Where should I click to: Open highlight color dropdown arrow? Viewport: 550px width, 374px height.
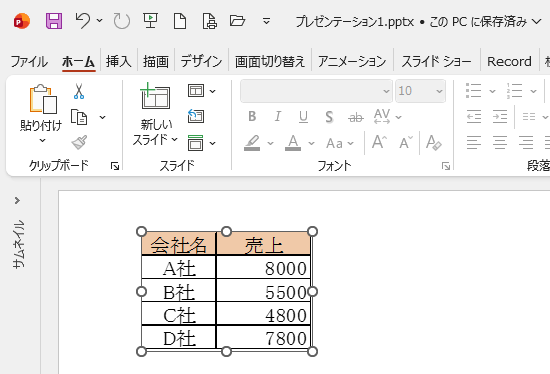[270, 143]
